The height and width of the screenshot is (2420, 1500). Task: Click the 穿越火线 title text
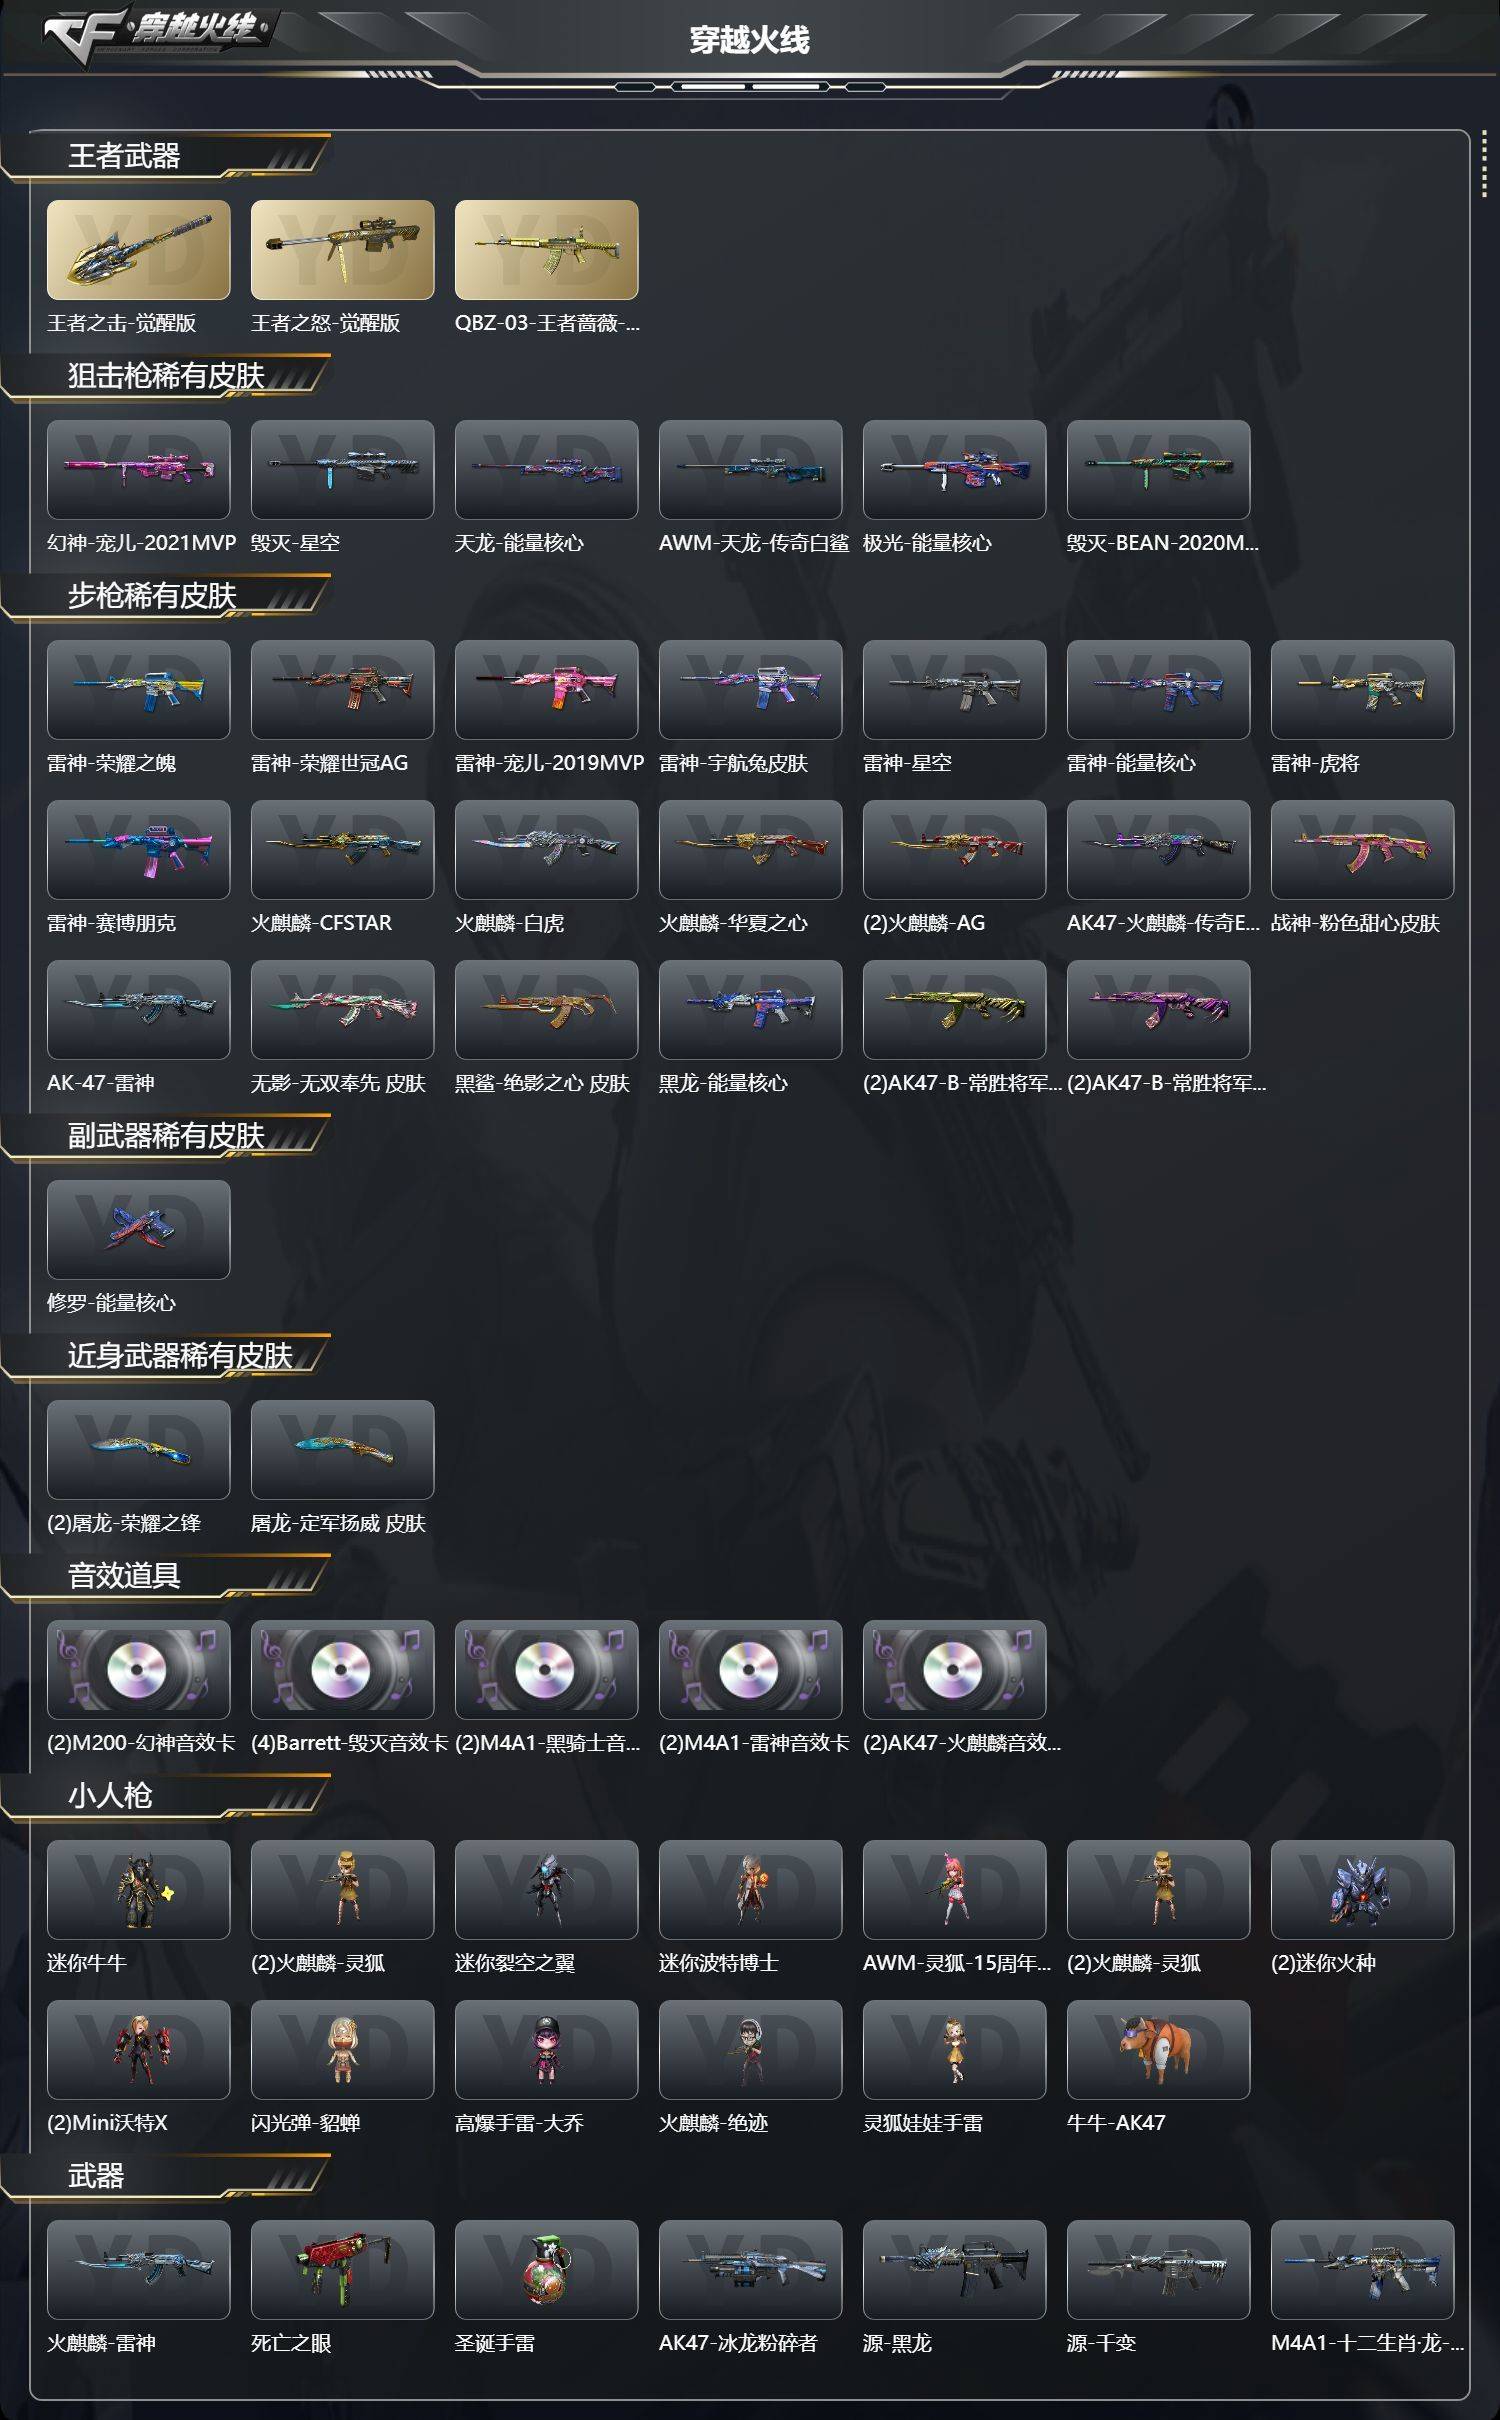click(x=749, y=40)
